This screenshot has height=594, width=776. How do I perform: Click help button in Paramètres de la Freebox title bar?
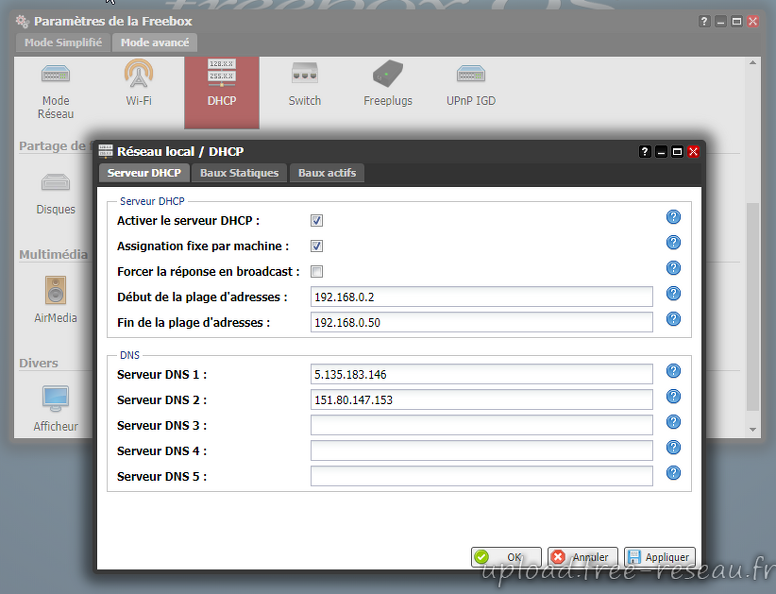click(704, 21)
